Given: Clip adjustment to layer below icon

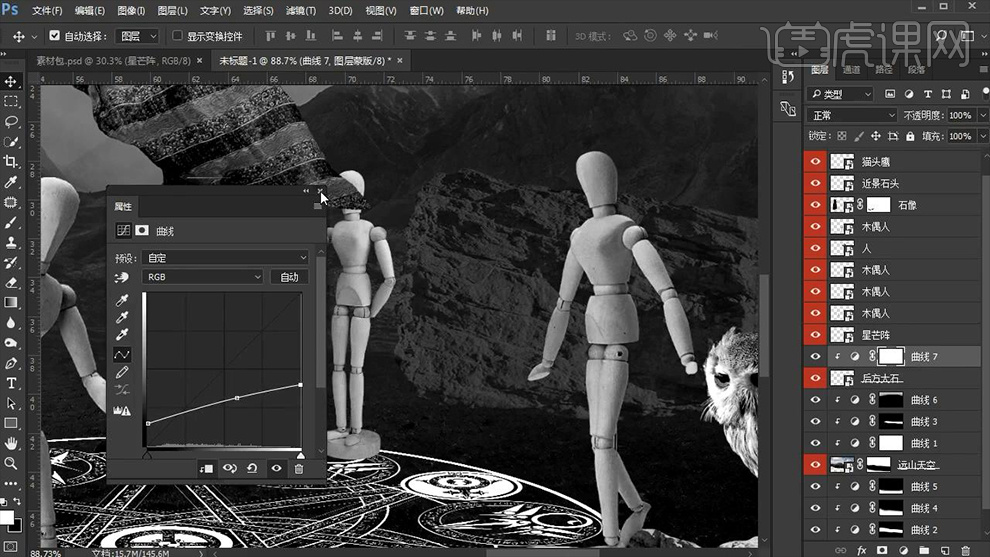Looking at the screenshot, I should [206, 469].
